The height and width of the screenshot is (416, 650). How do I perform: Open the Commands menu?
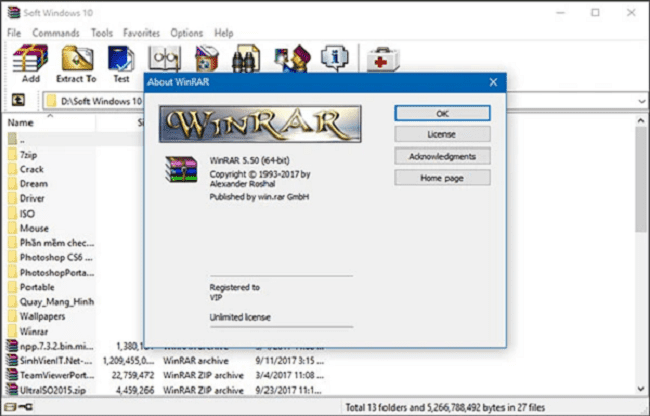tap(56, 33)
